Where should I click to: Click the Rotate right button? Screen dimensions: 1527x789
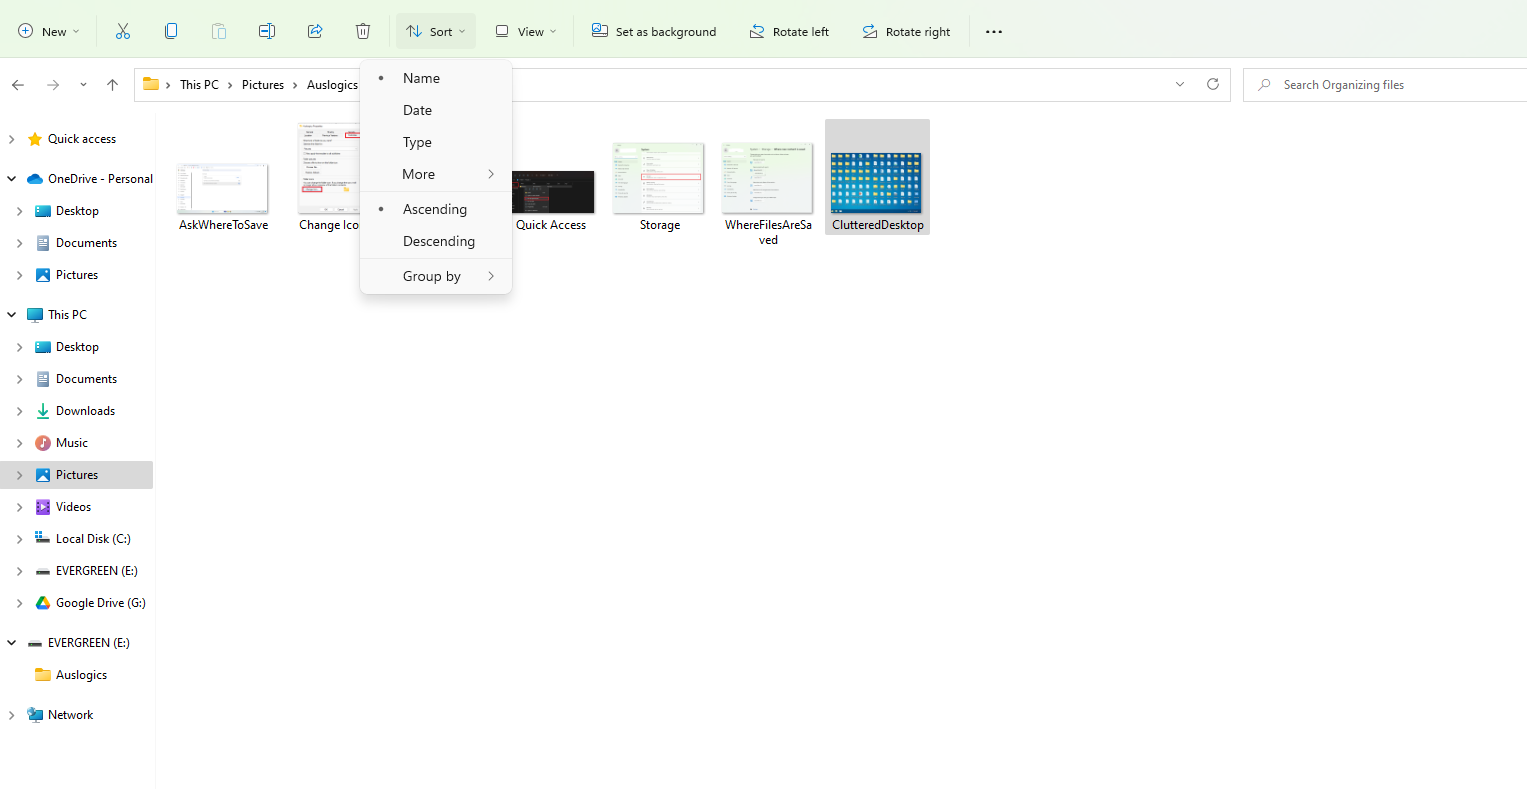coord(906,32)
